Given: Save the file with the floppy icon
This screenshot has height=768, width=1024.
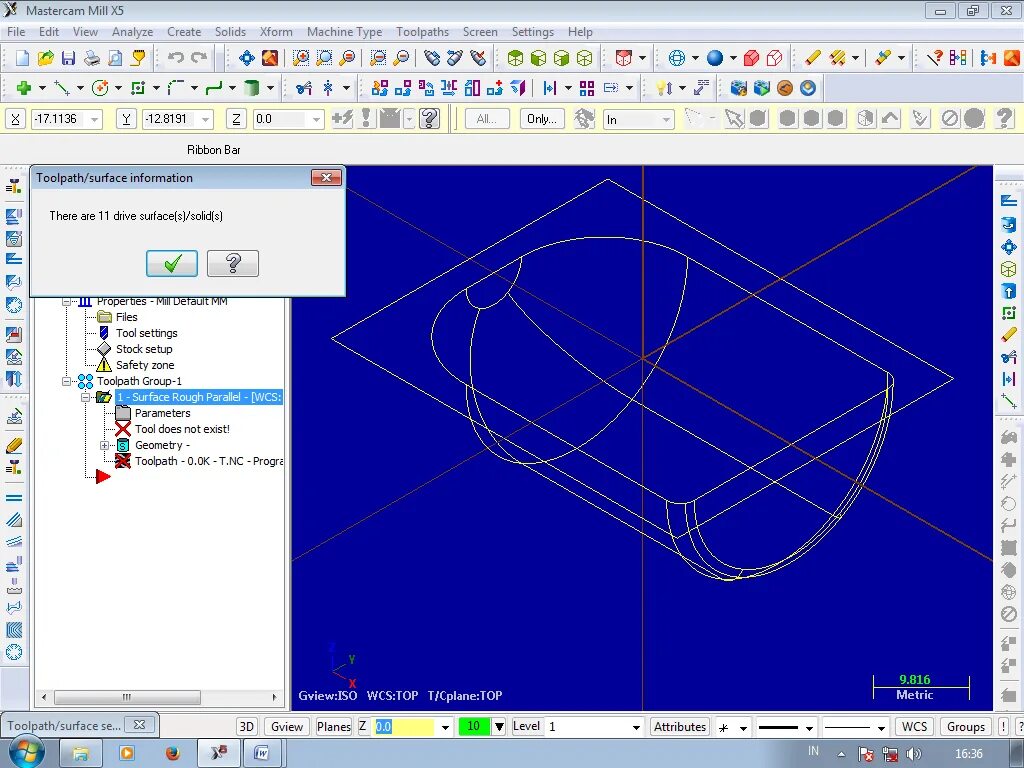Looking at the screenshot, I should 69,58.
